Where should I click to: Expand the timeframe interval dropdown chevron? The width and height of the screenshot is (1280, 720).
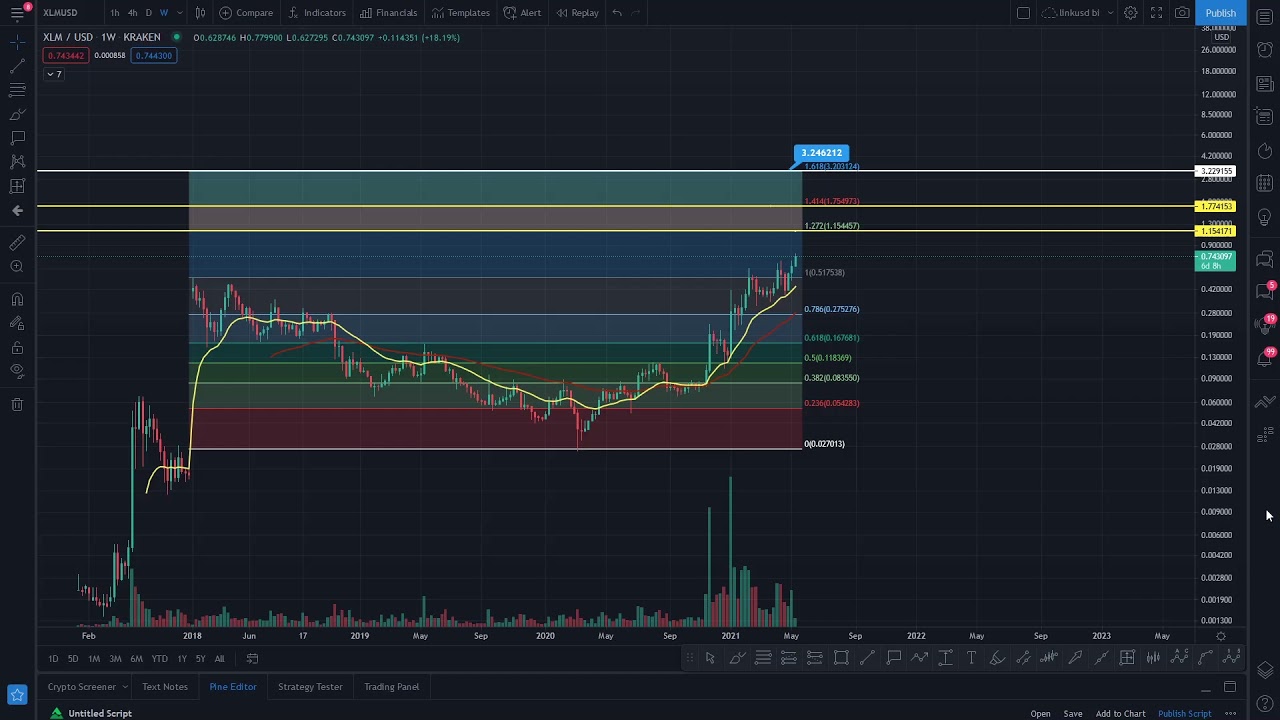point(180,13)
